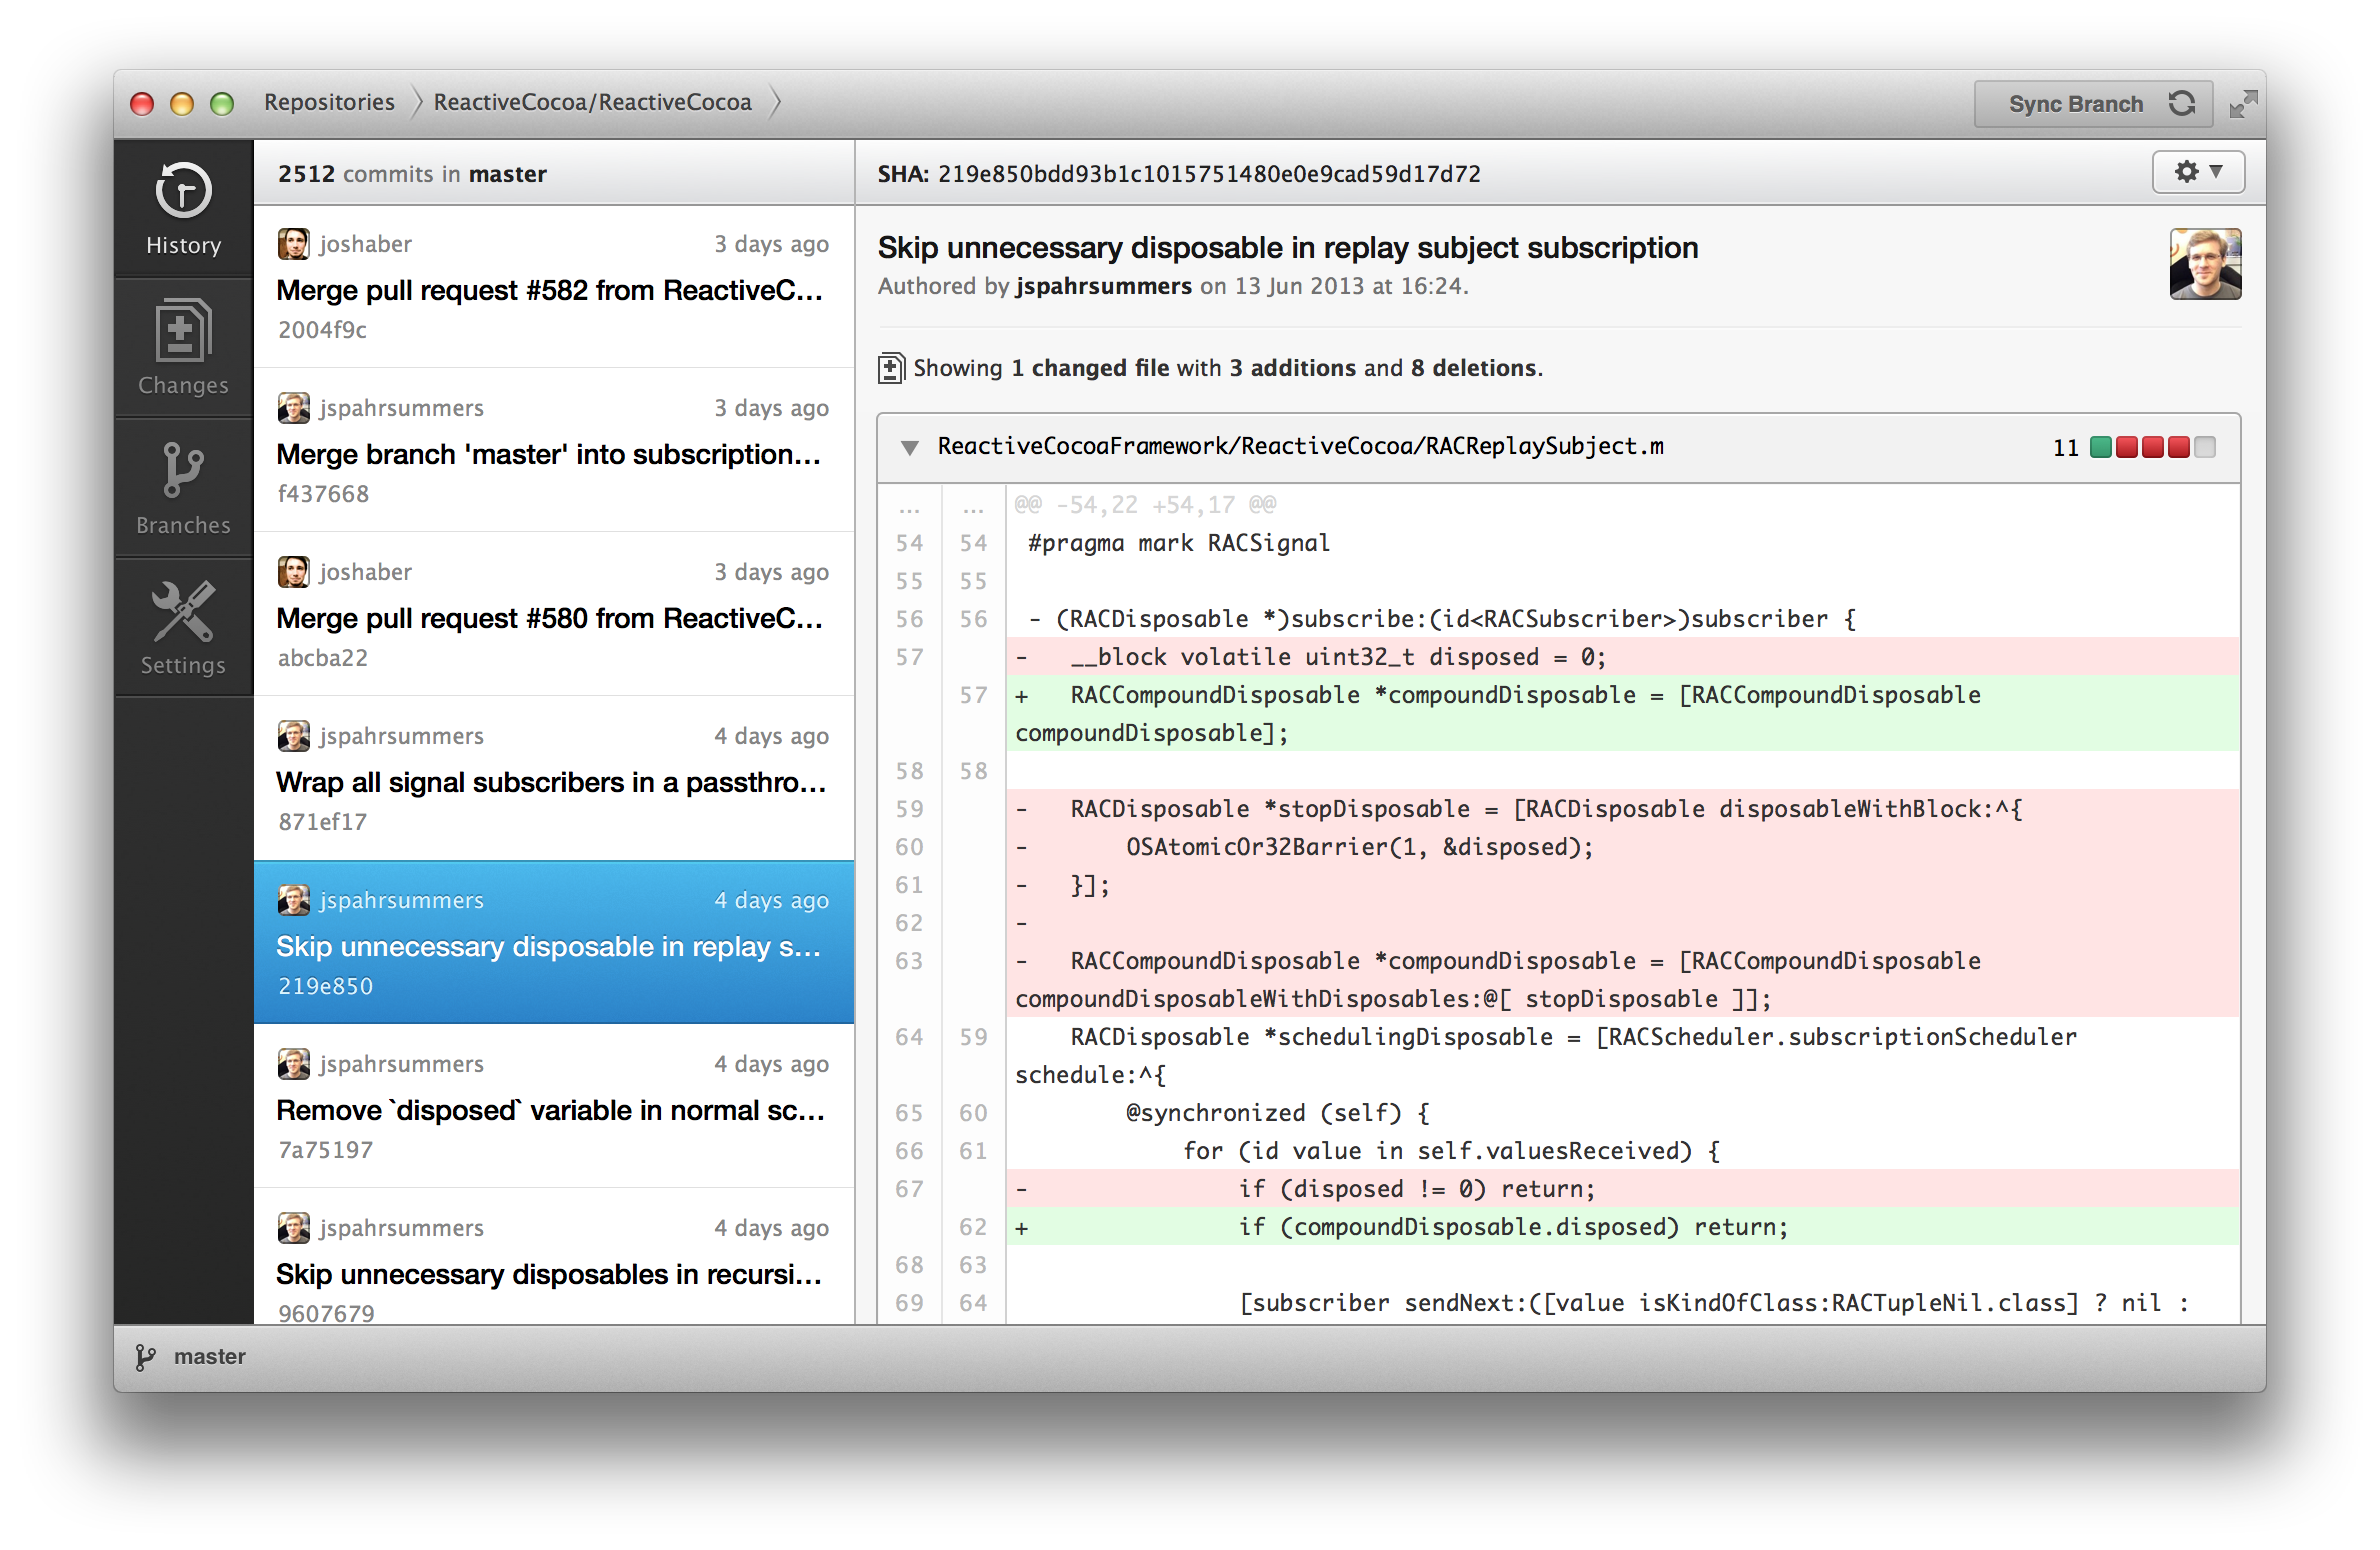Viewport: 2380px width, 1550px height.
Task: Click jspahrsummers author avatar photo
Action: coord(2204,264)
